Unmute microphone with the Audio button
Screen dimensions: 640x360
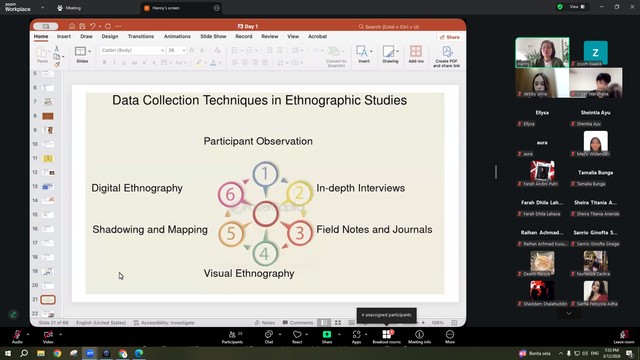[17, 337]
